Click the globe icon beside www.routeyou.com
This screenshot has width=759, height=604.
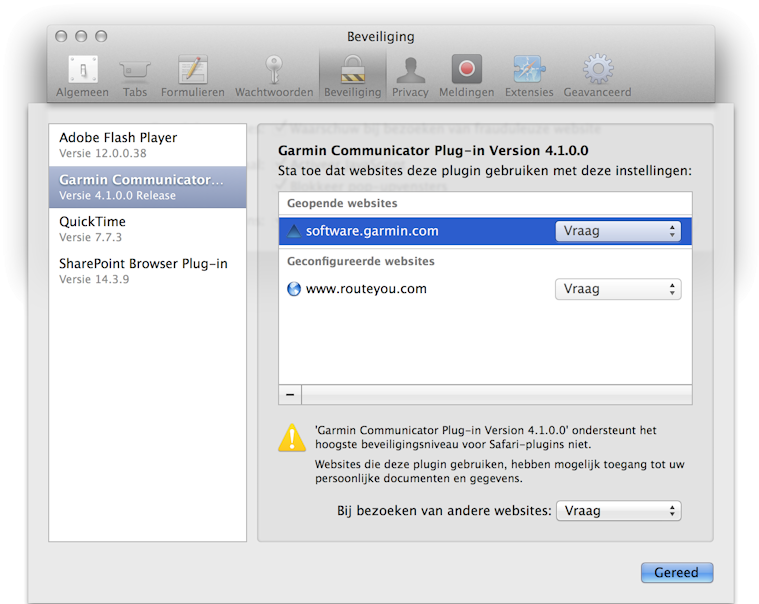pyautogui.click(x=294, y=289)
